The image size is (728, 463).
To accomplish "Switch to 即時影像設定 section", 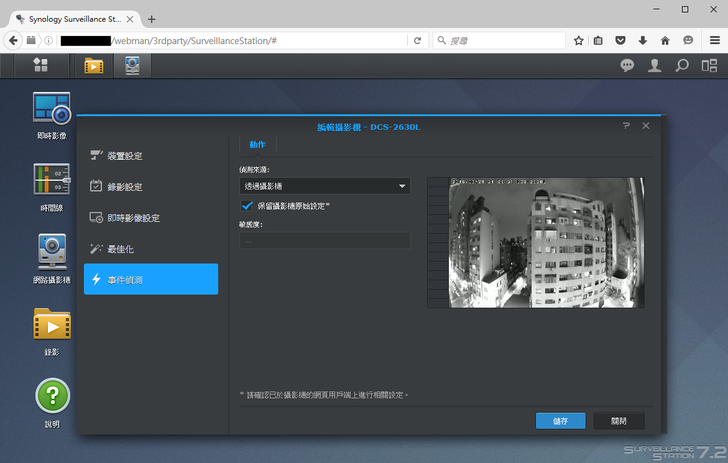I will tap(151, 218).
